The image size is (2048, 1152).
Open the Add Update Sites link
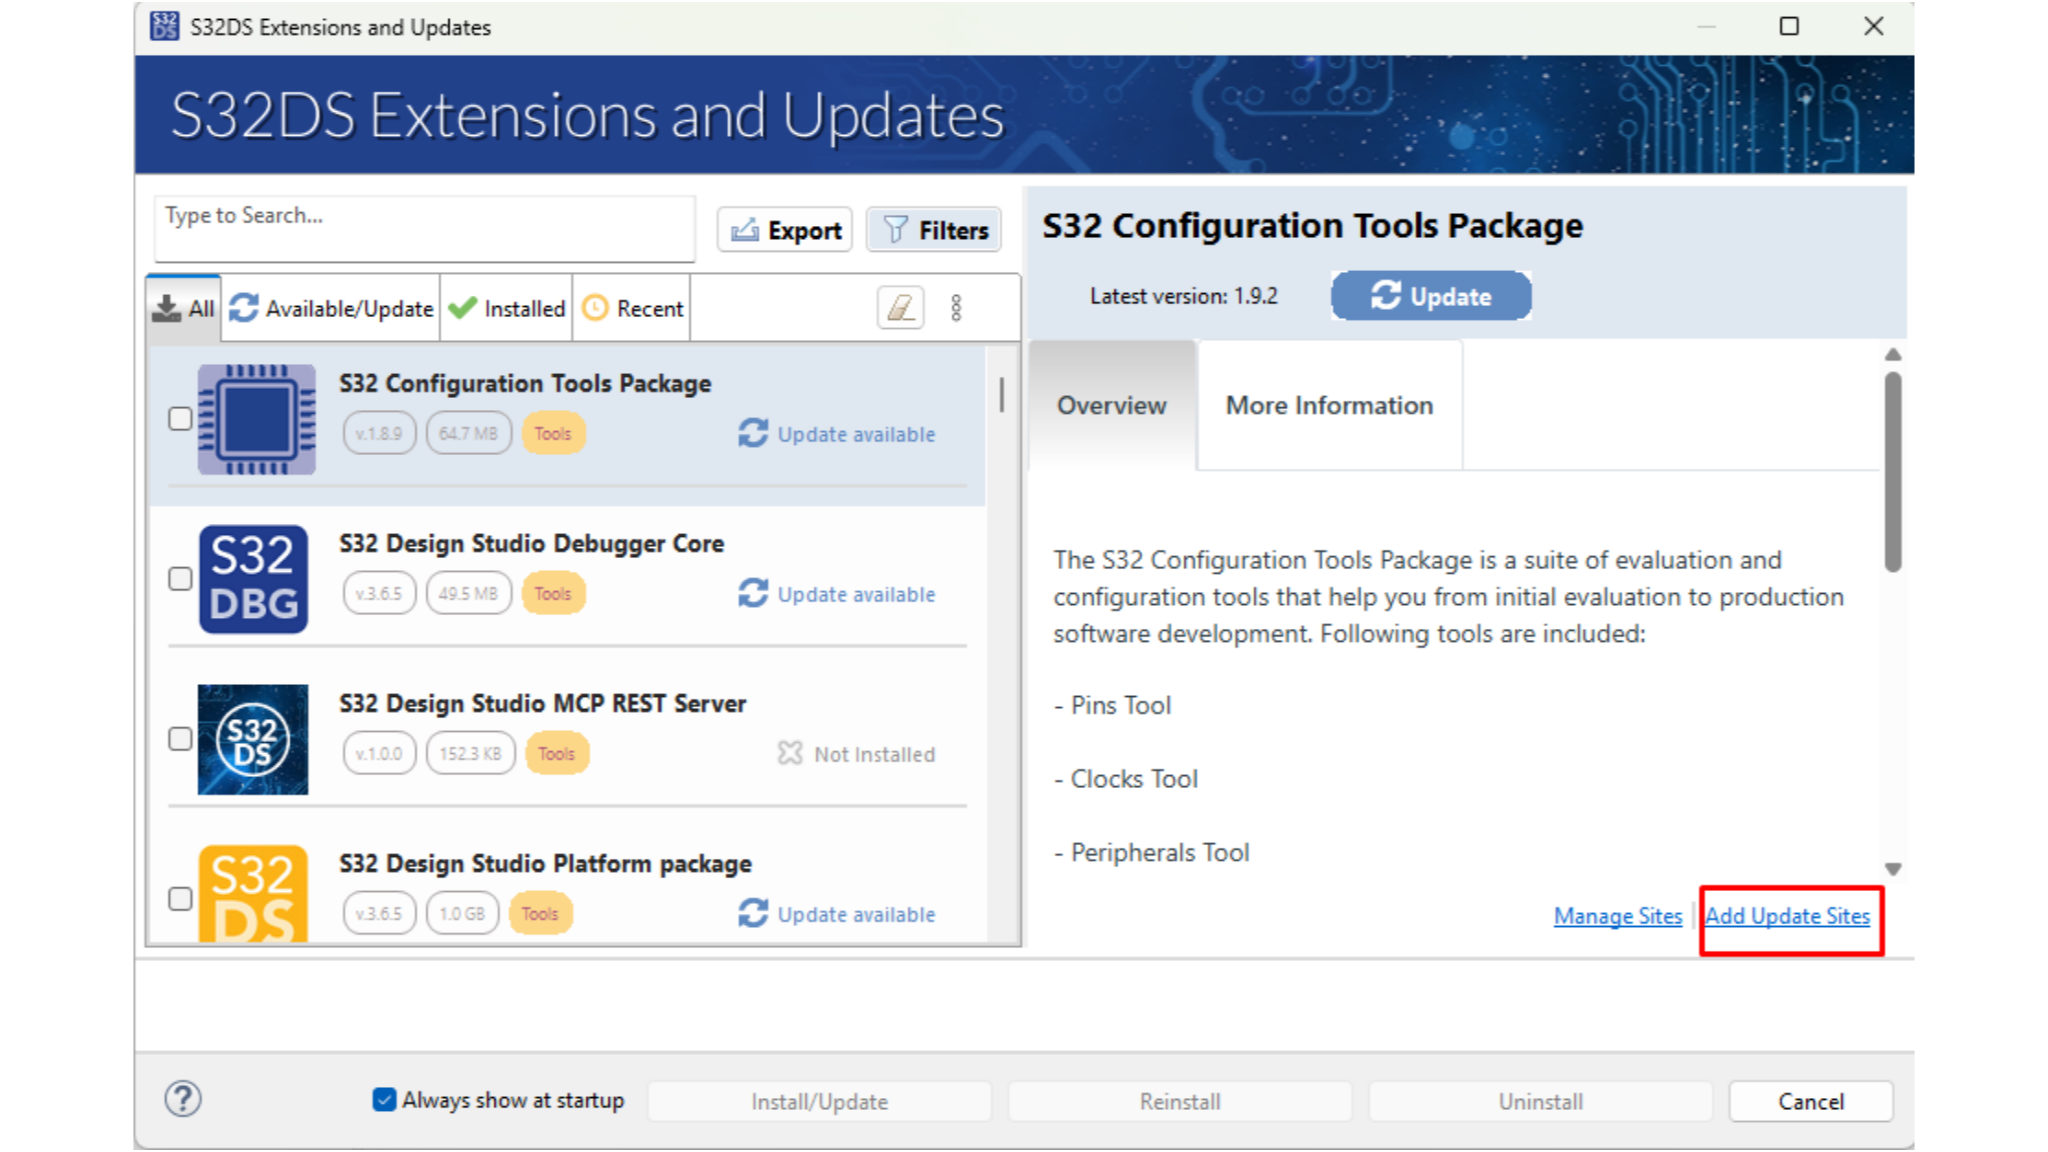click(1787, 916)
